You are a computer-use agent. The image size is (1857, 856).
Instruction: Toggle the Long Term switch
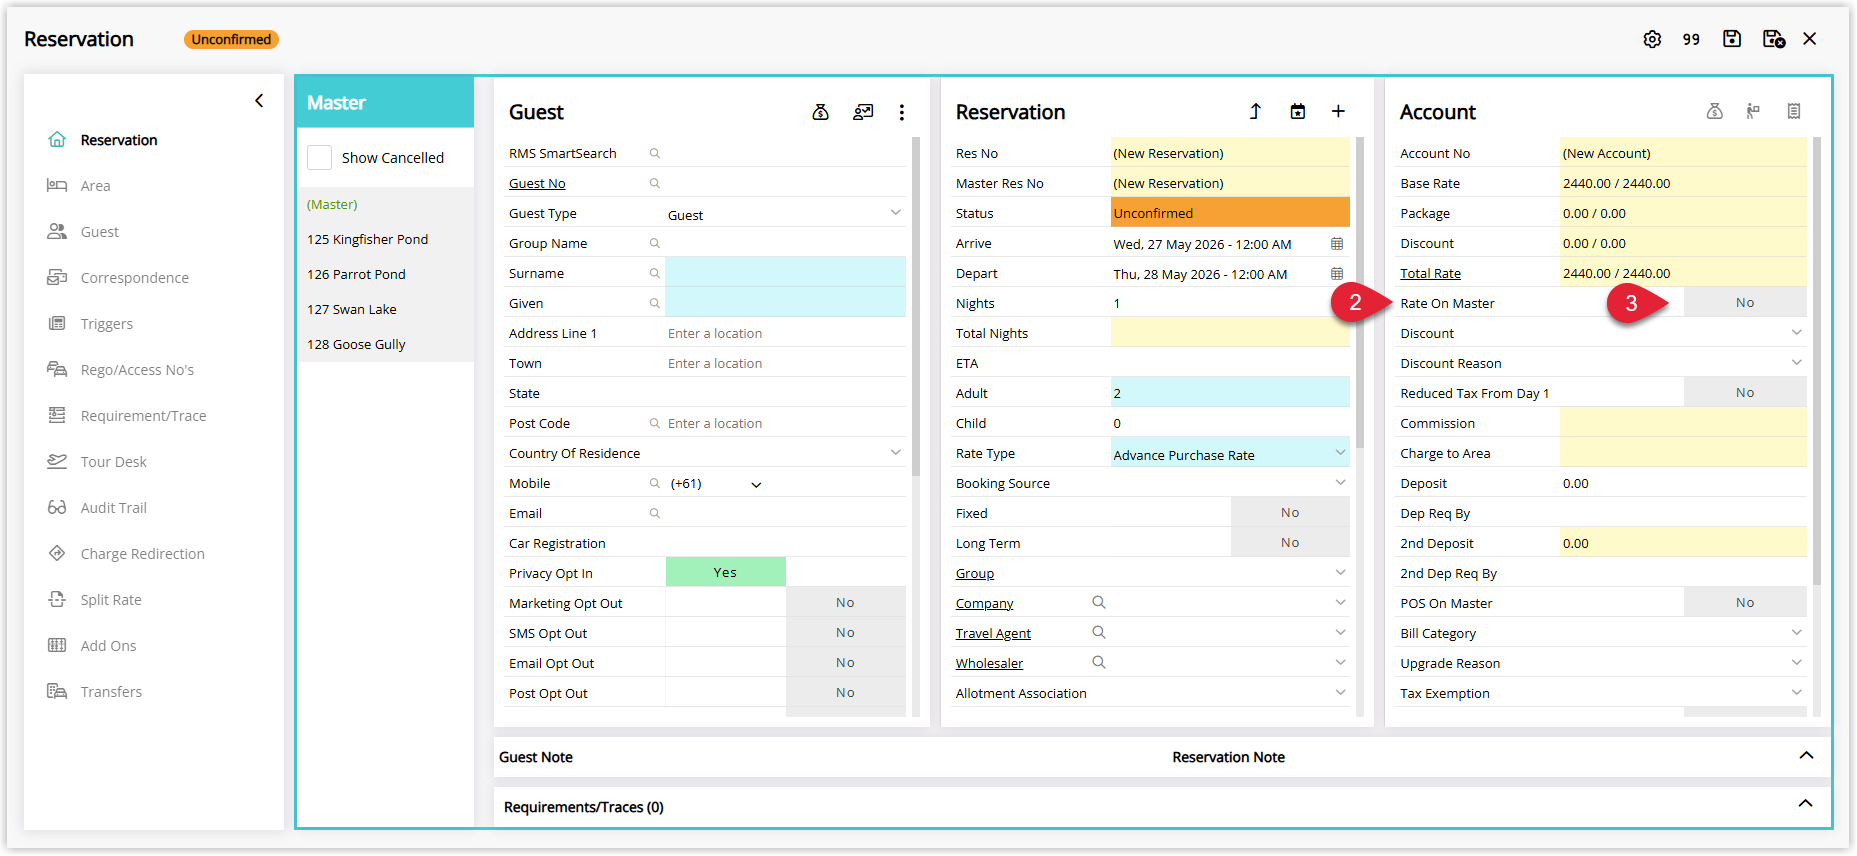1290,543
